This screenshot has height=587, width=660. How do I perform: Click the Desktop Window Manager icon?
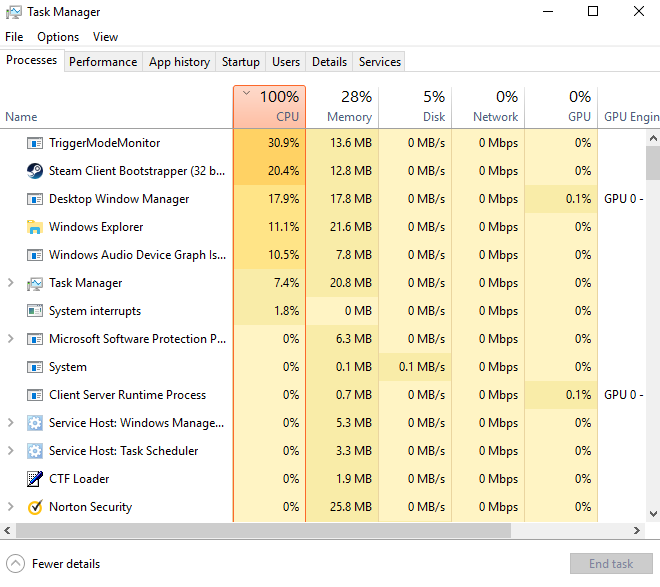(35, 199)
